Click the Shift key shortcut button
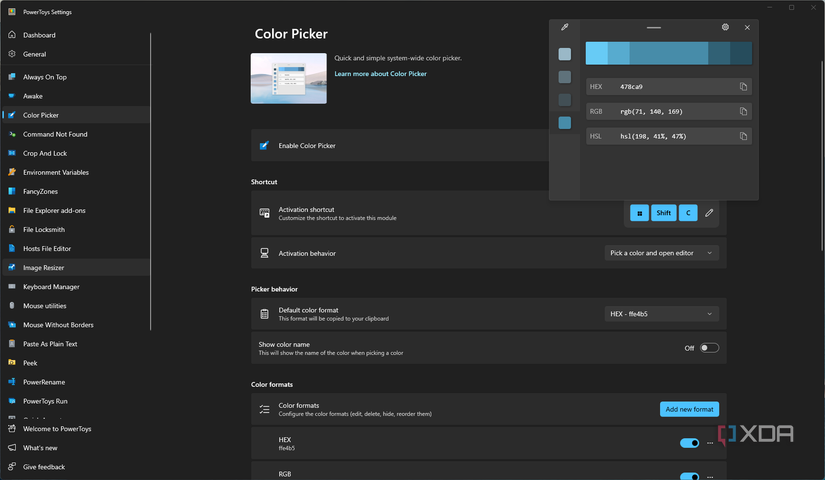 tap(663, 213)
